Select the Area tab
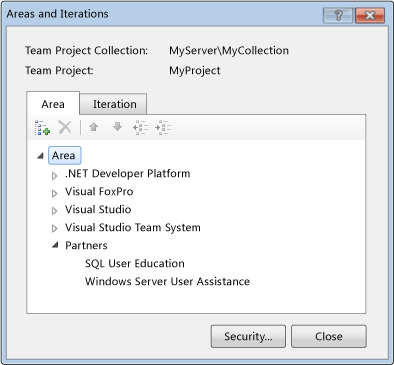 pos(53,104)
